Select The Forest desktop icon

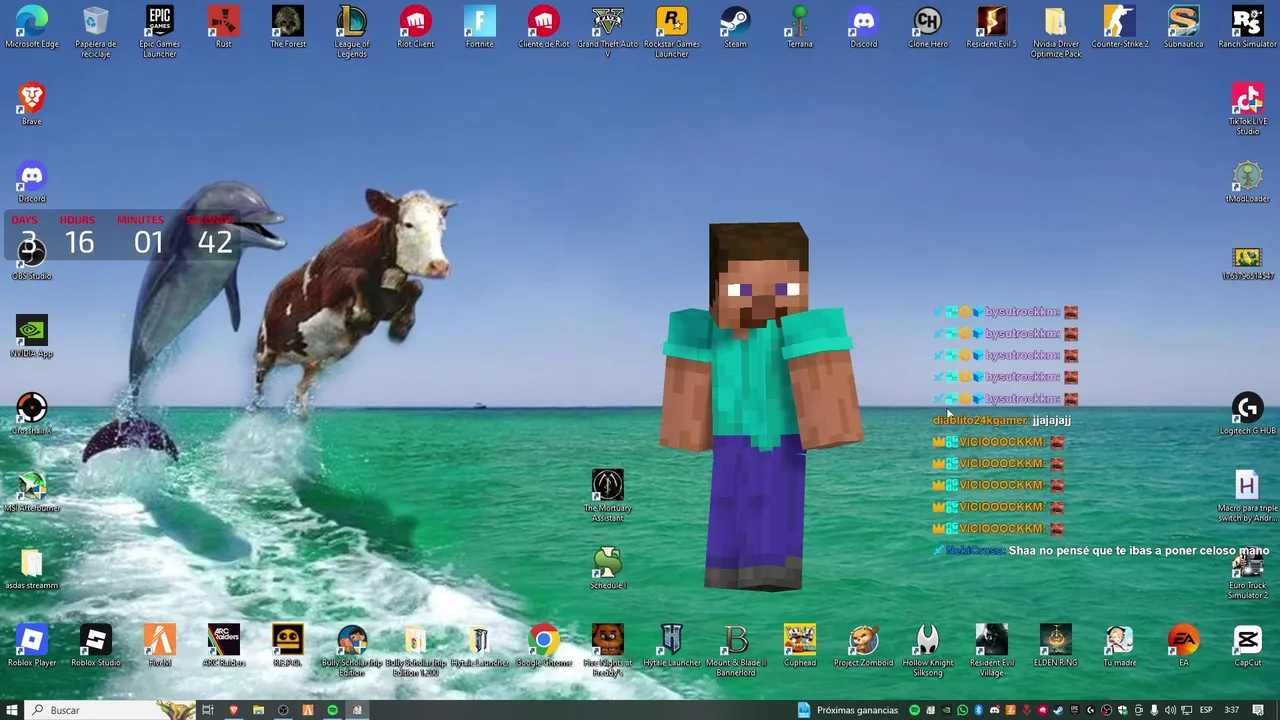[x=288, y=28]
